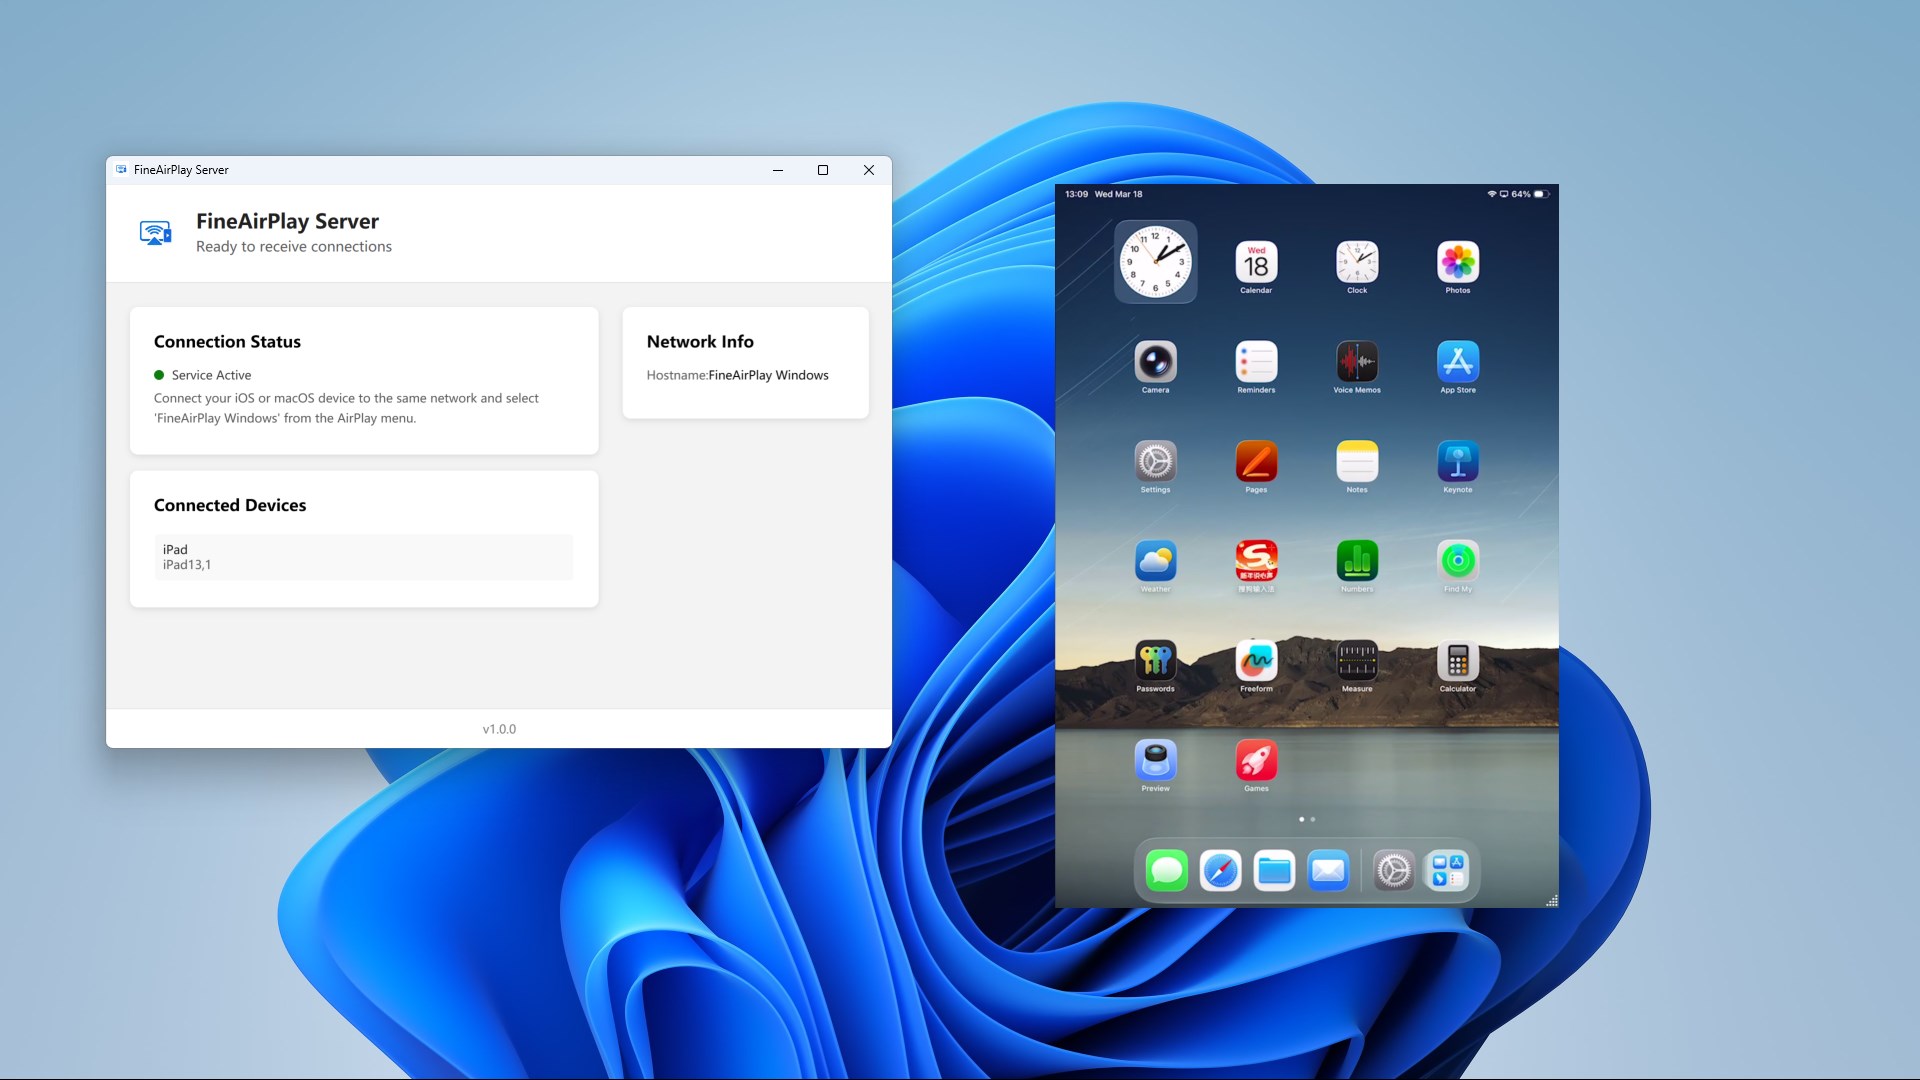1920x1080 pixels.
Task: Launch Voice Memos on iPad
Action: [1357, 362]
